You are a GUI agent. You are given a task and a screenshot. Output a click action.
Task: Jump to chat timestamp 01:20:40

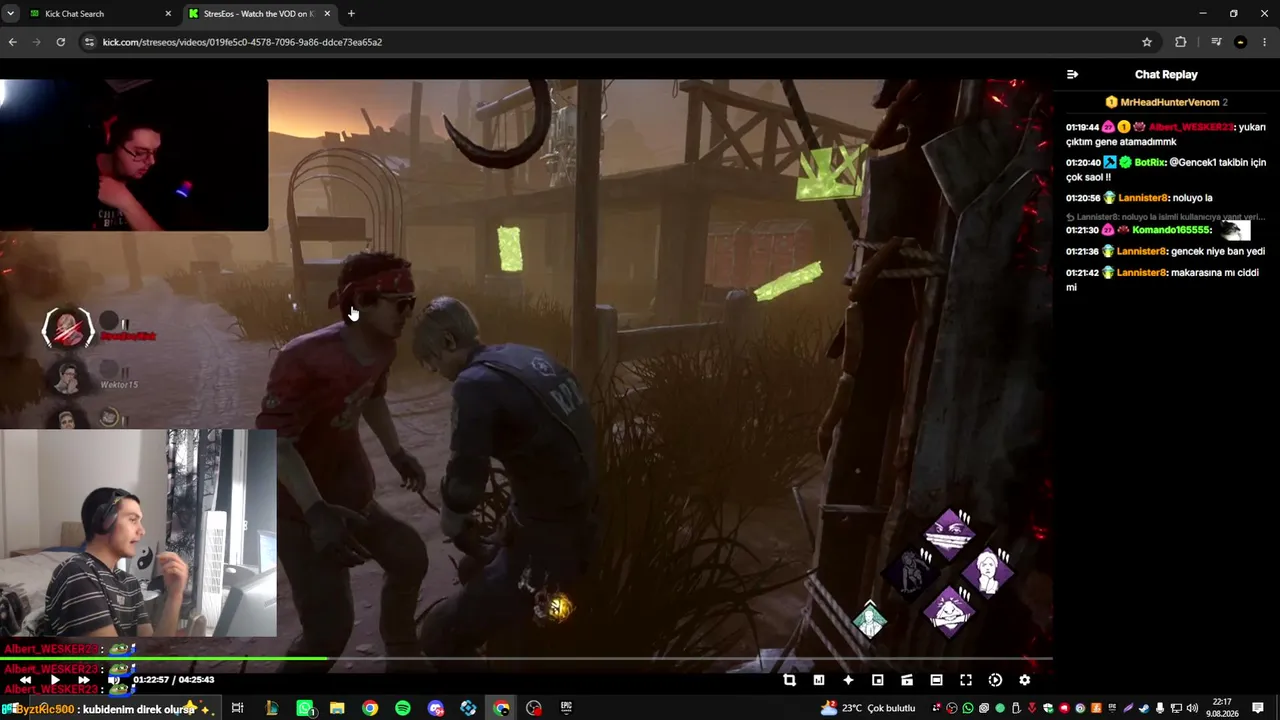pyautogui.click(x=1082, y=162)
